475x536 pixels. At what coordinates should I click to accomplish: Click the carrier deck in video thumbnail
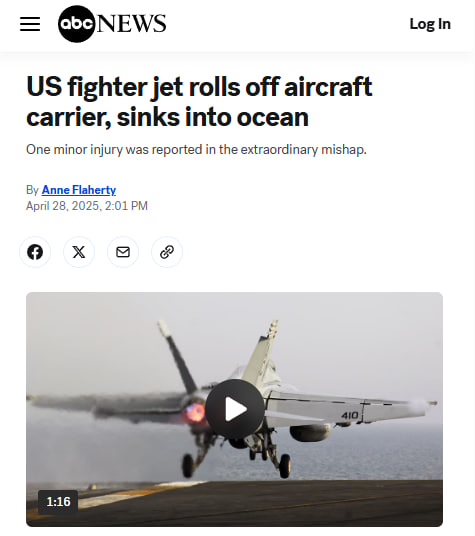pyautogui.click(x=234, y=502)
